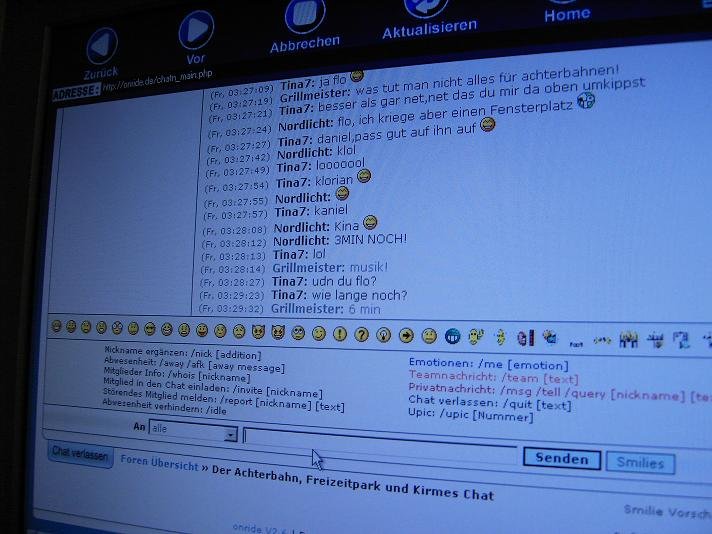Click the Aktualisieren refresh icon
This screenshot has height=534, width=712.
tap(430, 5)
